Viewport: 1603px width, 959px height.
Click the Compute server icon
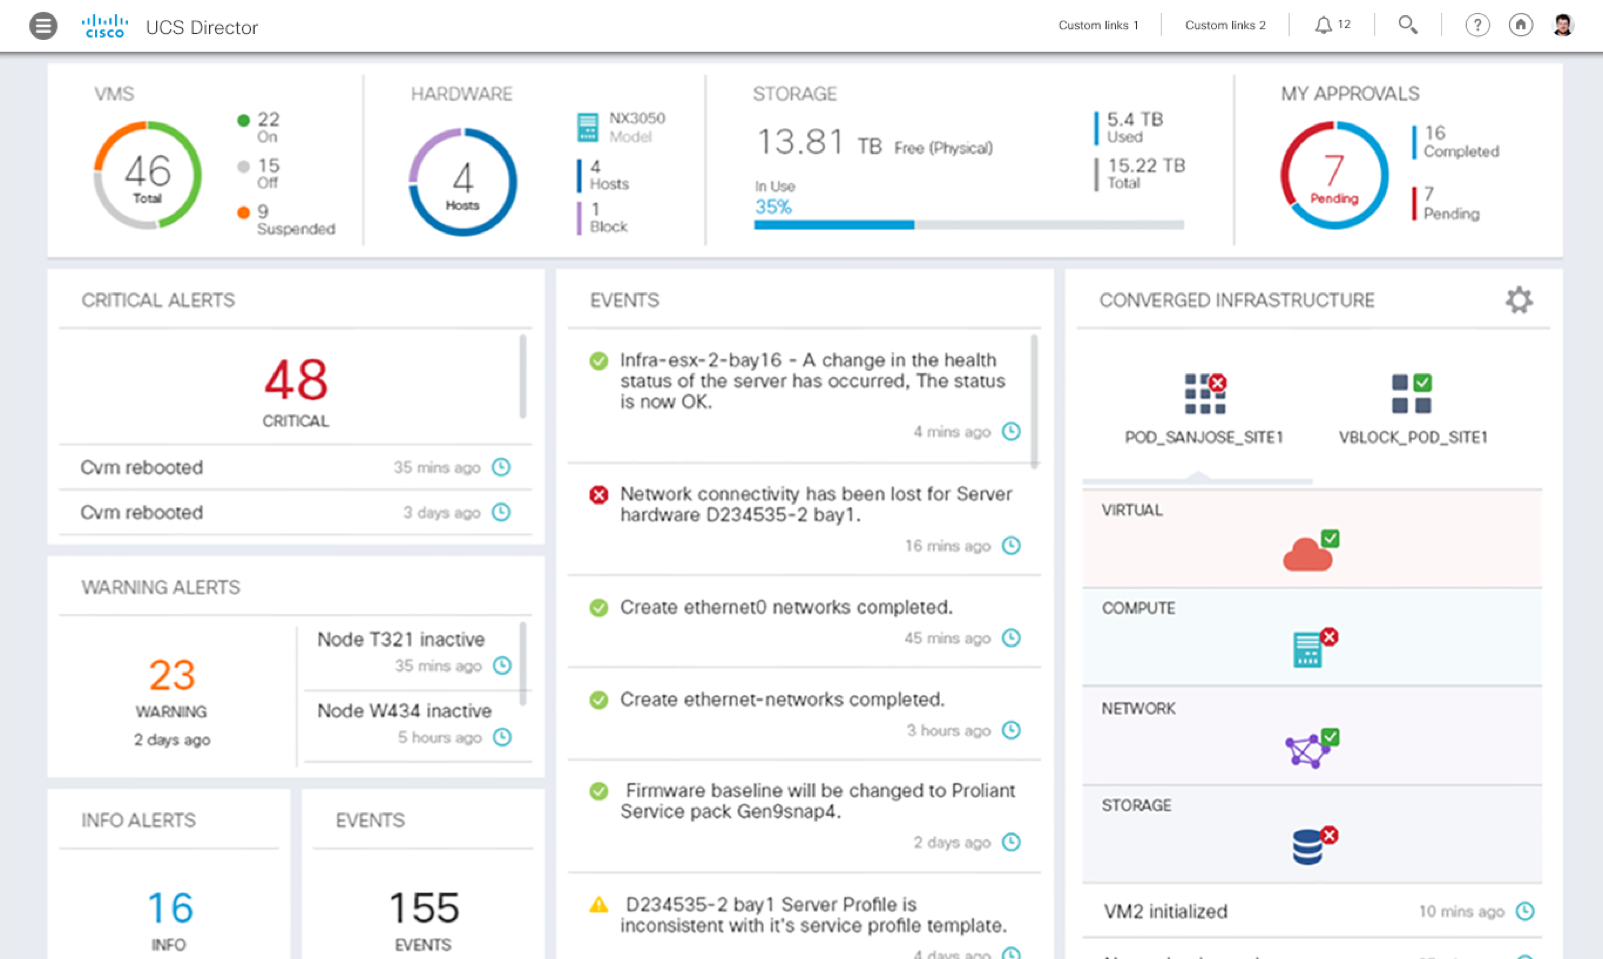[1314, 648]
